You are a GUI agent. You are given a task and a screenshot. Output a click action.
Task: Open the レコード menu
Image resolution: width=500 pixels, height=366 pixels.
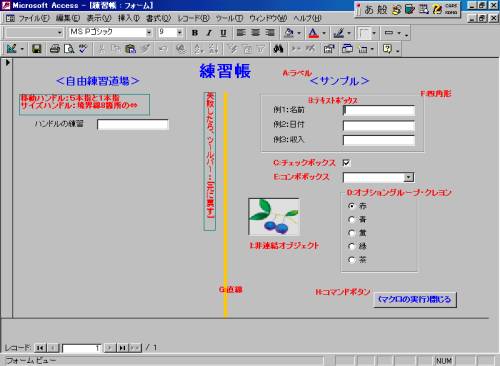tap(194, 18)
